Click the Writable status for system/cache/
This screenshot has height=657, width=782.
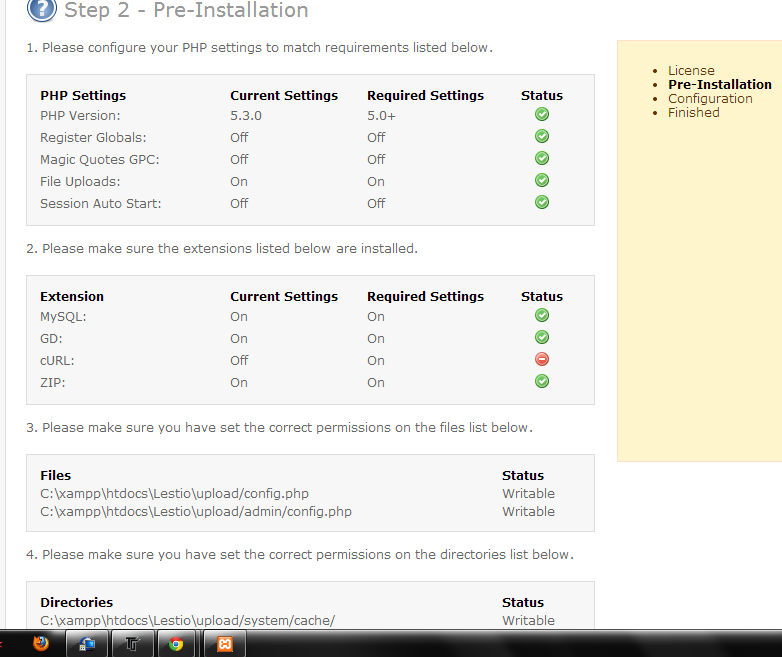tap(528, 620)
